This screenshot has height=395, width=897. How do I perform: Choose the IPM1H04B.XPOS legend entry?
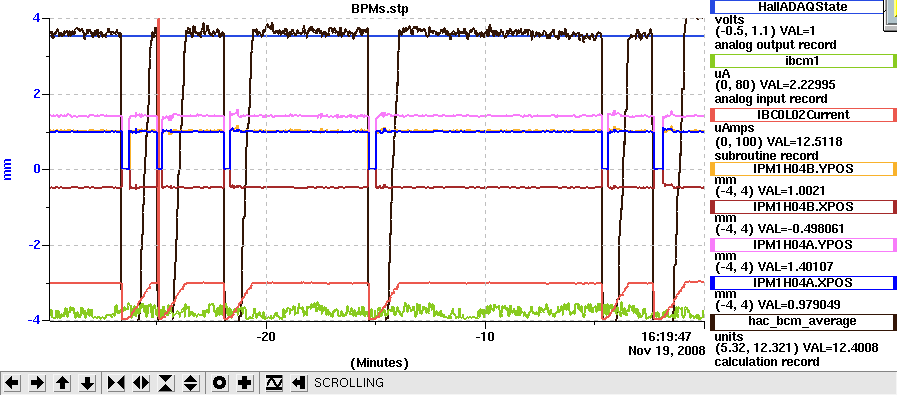pyautogui.click(x=803, y=206)
